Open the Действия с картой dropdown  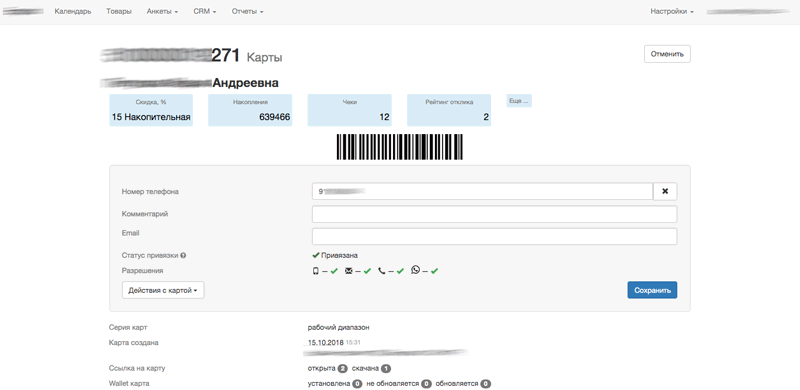[x=163, y=290]
